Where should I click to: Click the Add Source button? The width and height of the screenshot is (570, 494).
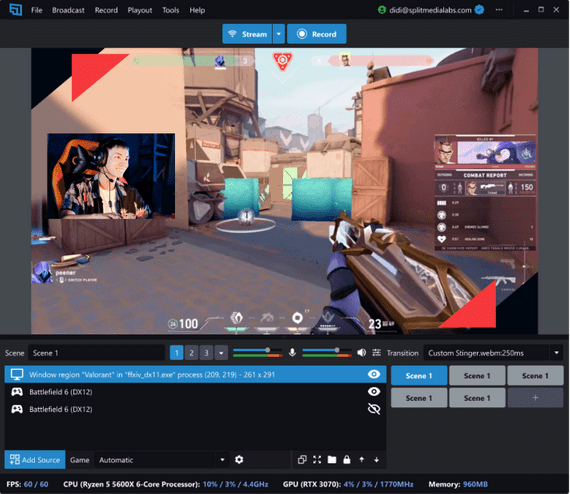point(35,460)
